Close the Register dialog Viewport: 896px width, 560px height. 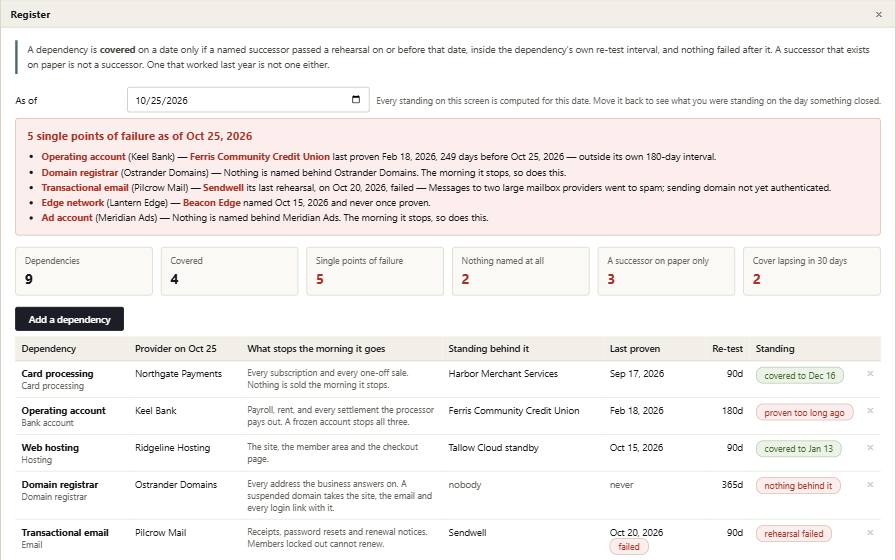pyautogui.click(x=878, y=14)
